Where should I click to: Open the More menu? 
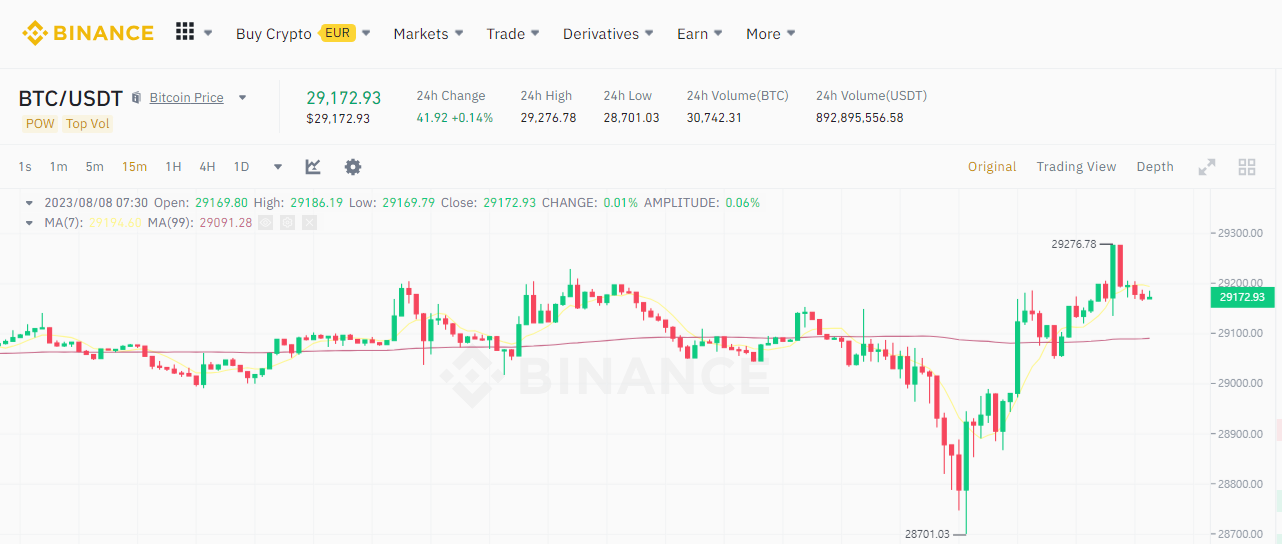[771, 33]
